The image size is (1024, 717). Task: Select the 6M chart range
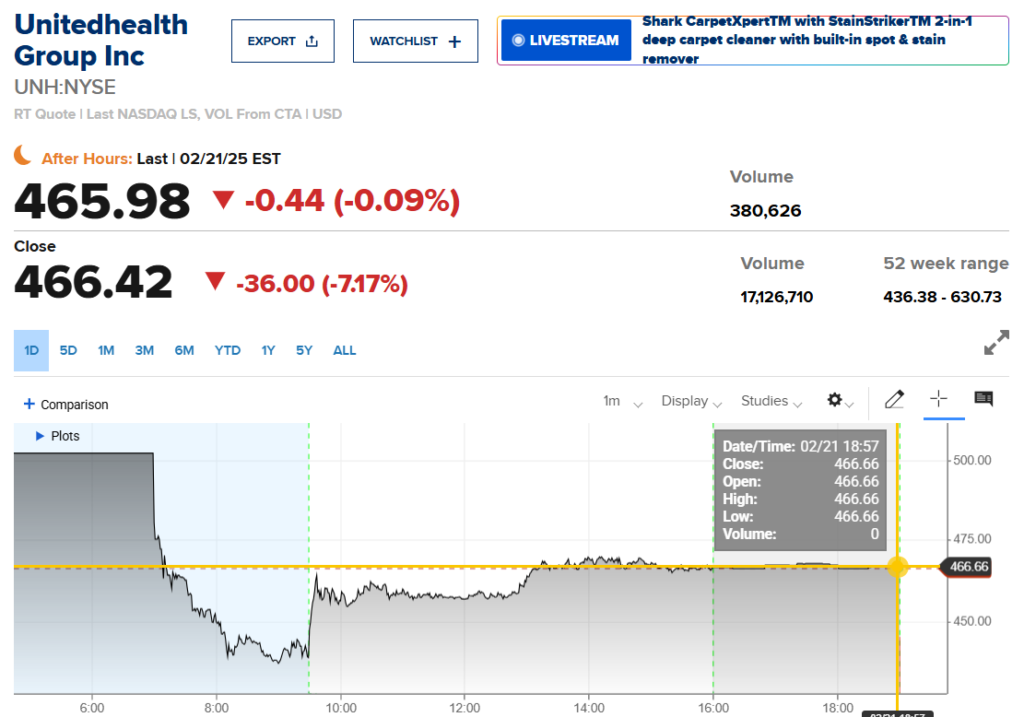184,351
